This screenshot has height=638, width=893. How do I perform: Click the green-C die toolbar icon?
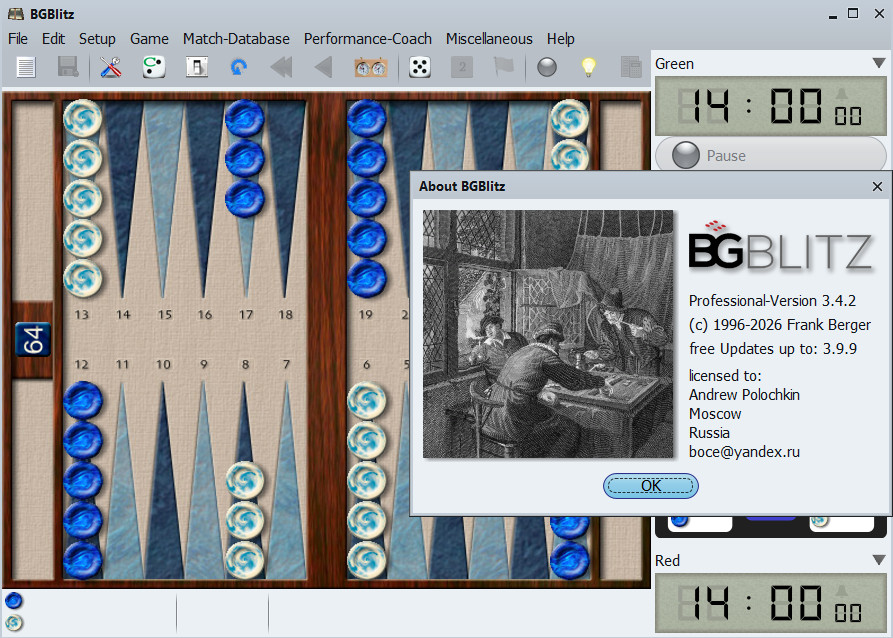click(154, 68)
